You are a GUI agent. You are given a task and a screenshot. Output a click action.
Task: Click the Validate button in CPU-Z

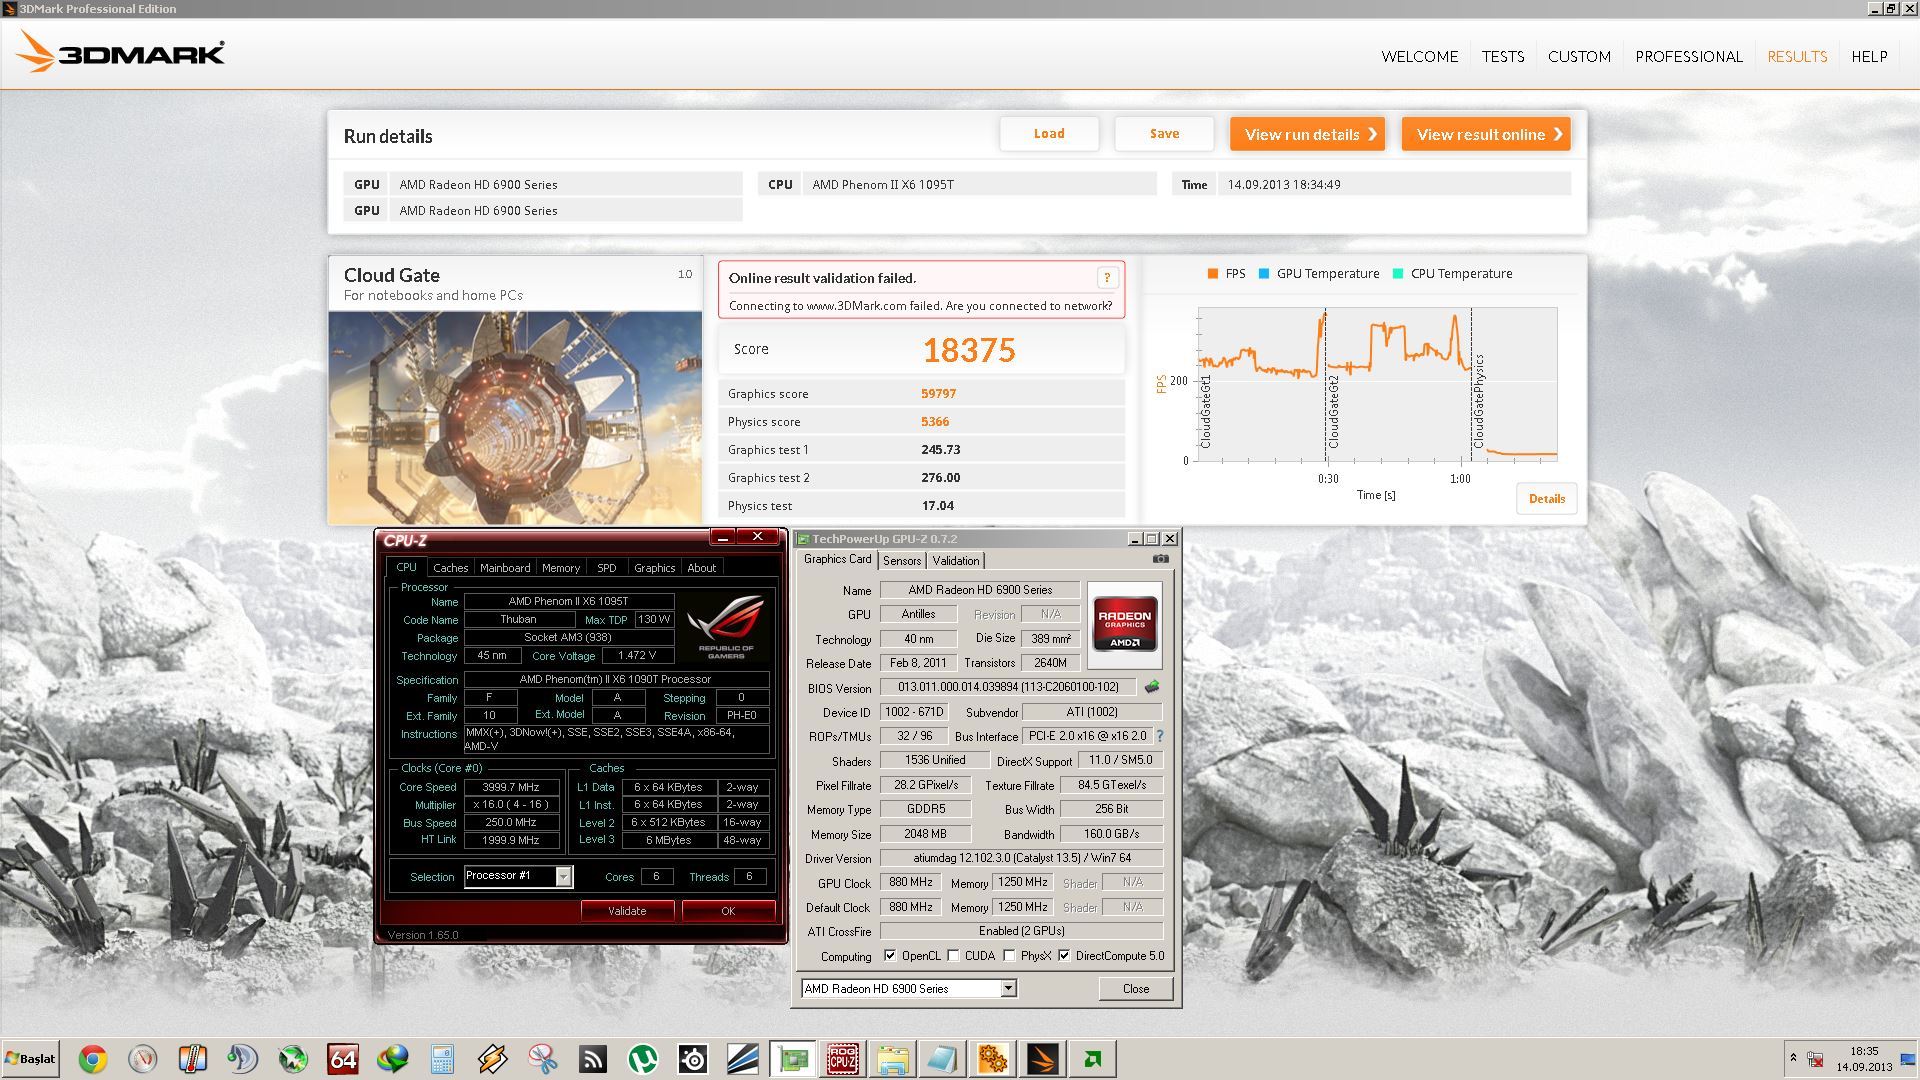[627, 911]
